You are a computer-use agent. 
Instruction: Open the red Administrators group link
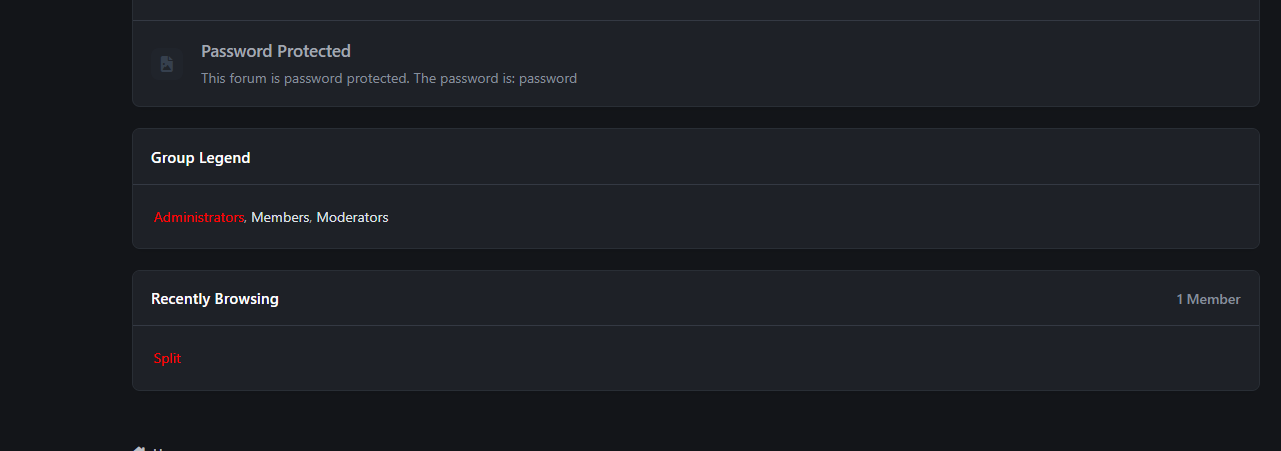199,217
